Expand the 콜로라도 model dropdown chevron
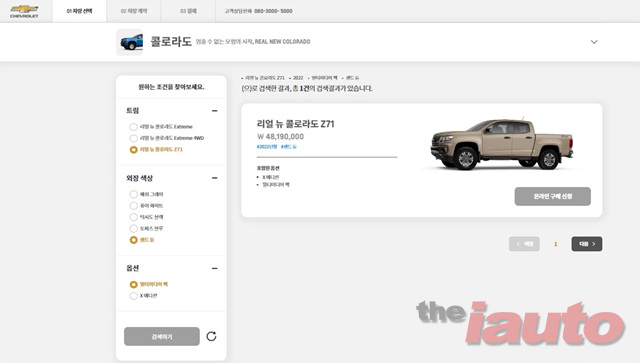The width and height of the screenshot is (640, 363). (594, 42)
